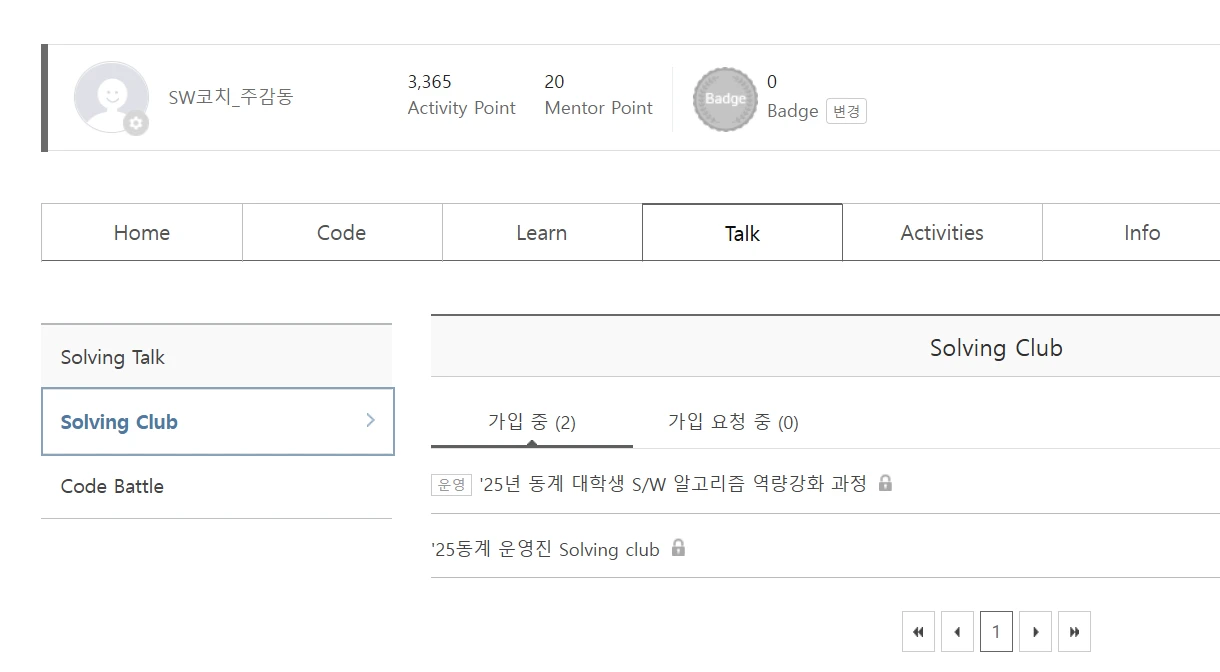This screenshot has height=672, width=1220.
Task: Click lock icon beside 운영진 Solving club
Action: (x=678, y=547)
